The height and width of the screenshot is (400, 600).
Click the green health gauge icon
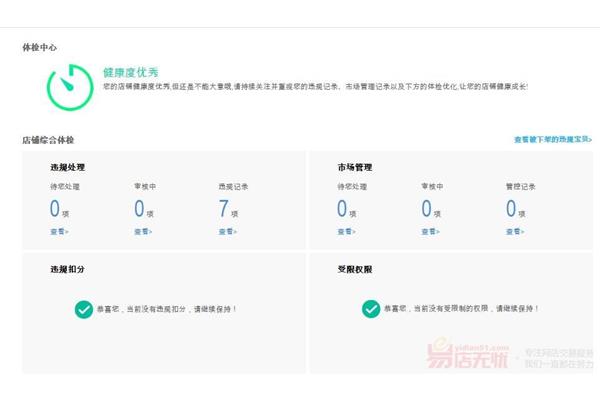[70, 87]
